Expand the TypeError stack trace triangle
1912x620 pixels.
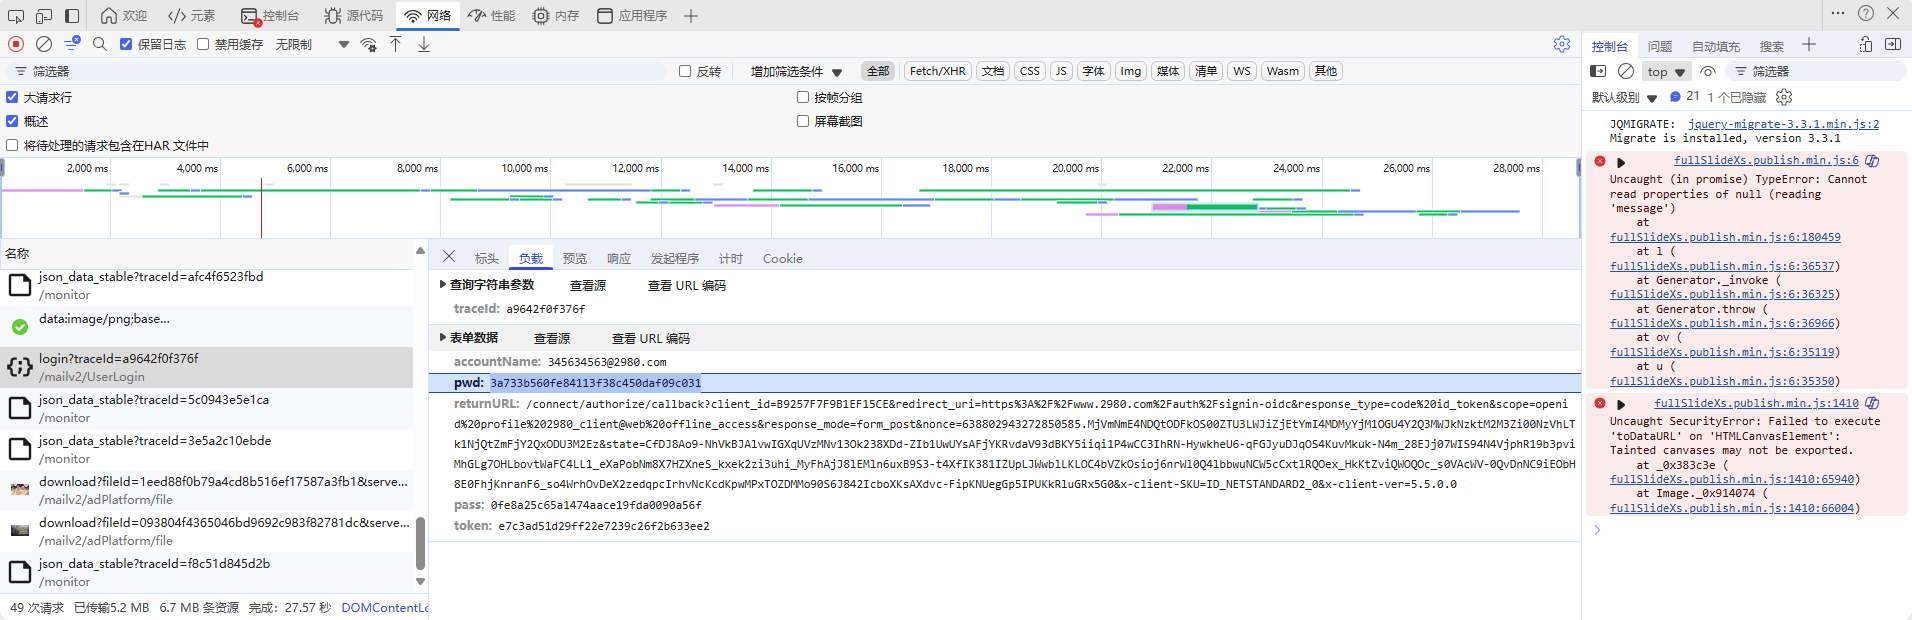coord(1621,162)
